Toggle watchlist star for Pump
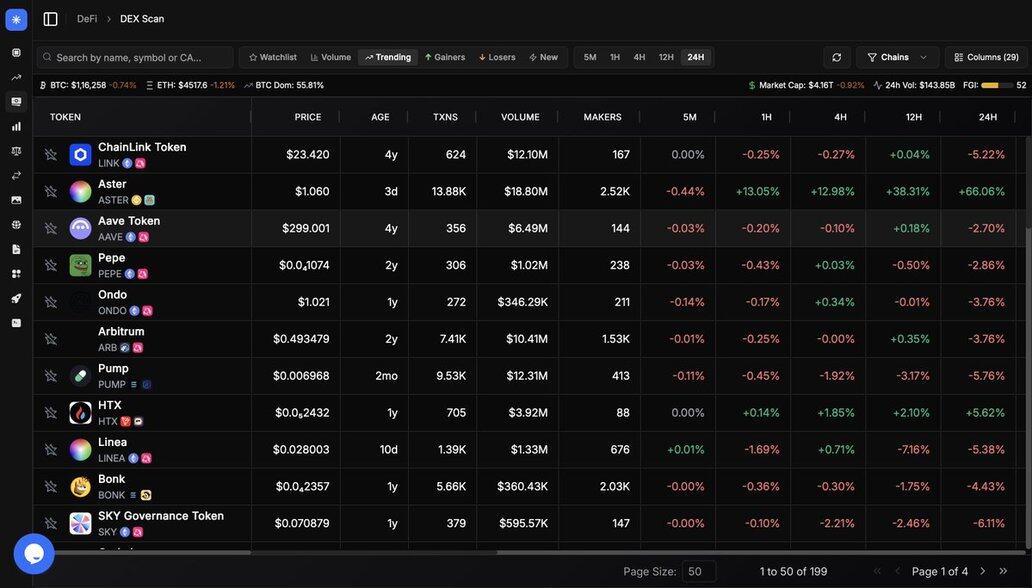This screenshot has height=588, width=1032. (51, 376)
